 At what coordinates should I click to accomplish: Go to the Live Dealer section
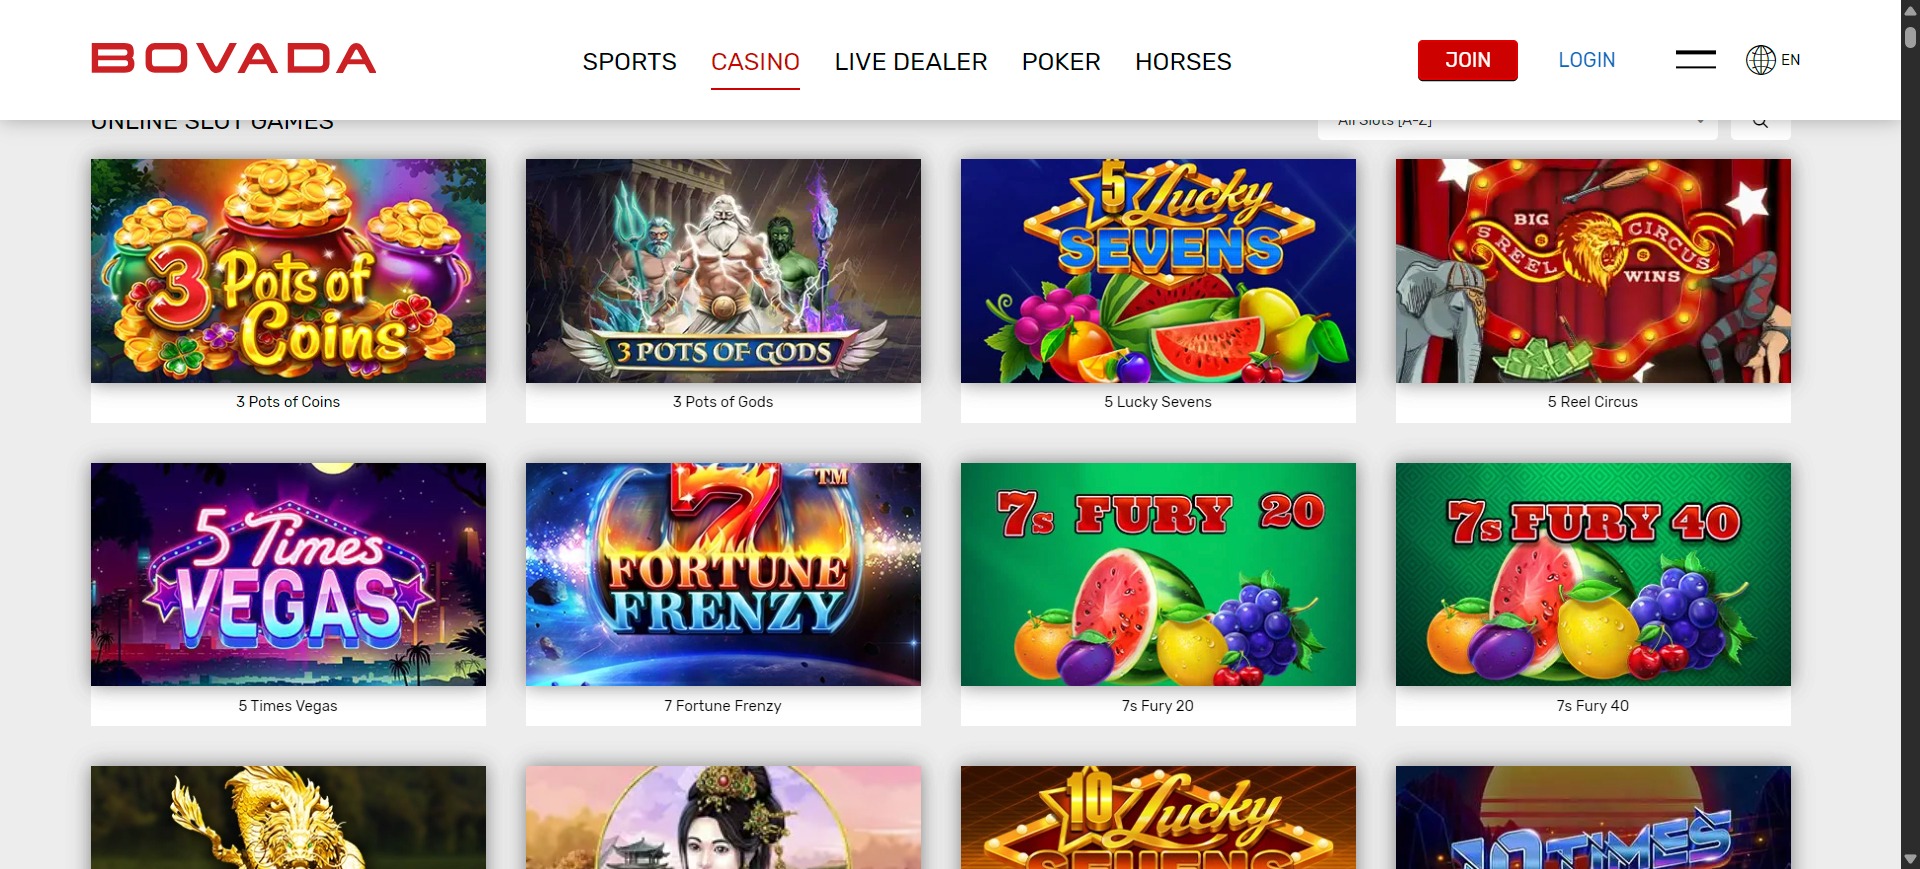[910, 62]
